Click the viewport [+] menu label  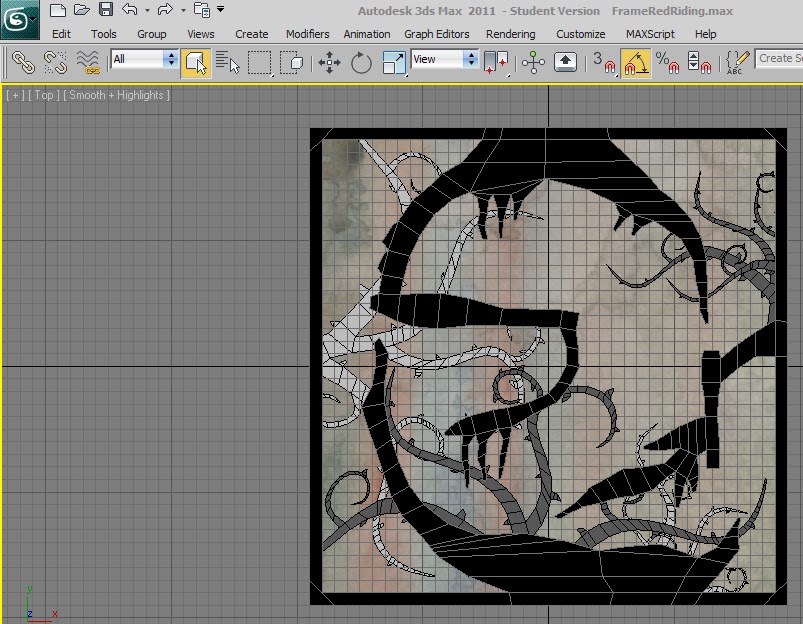pos(15,95)
